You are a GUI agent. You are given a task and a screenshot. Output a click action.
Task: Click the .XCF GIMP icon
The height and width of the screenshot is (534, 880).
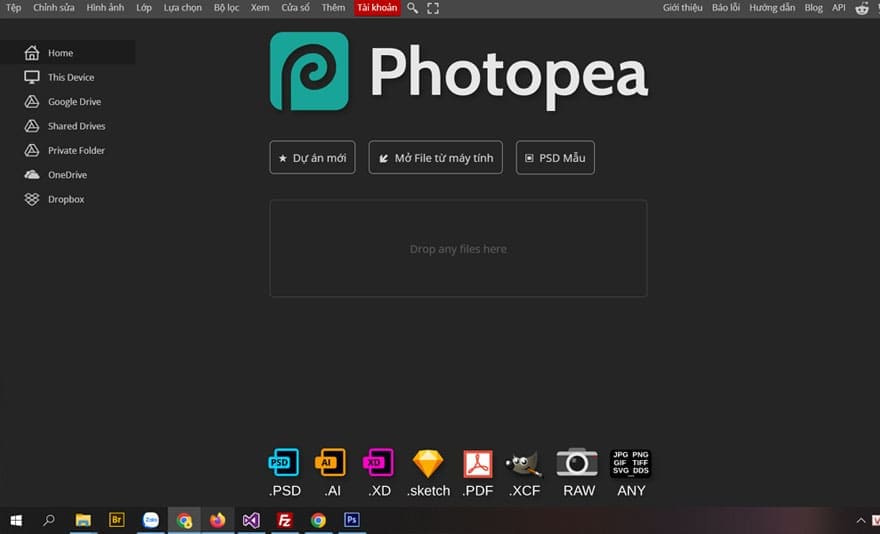click(524, 464)
